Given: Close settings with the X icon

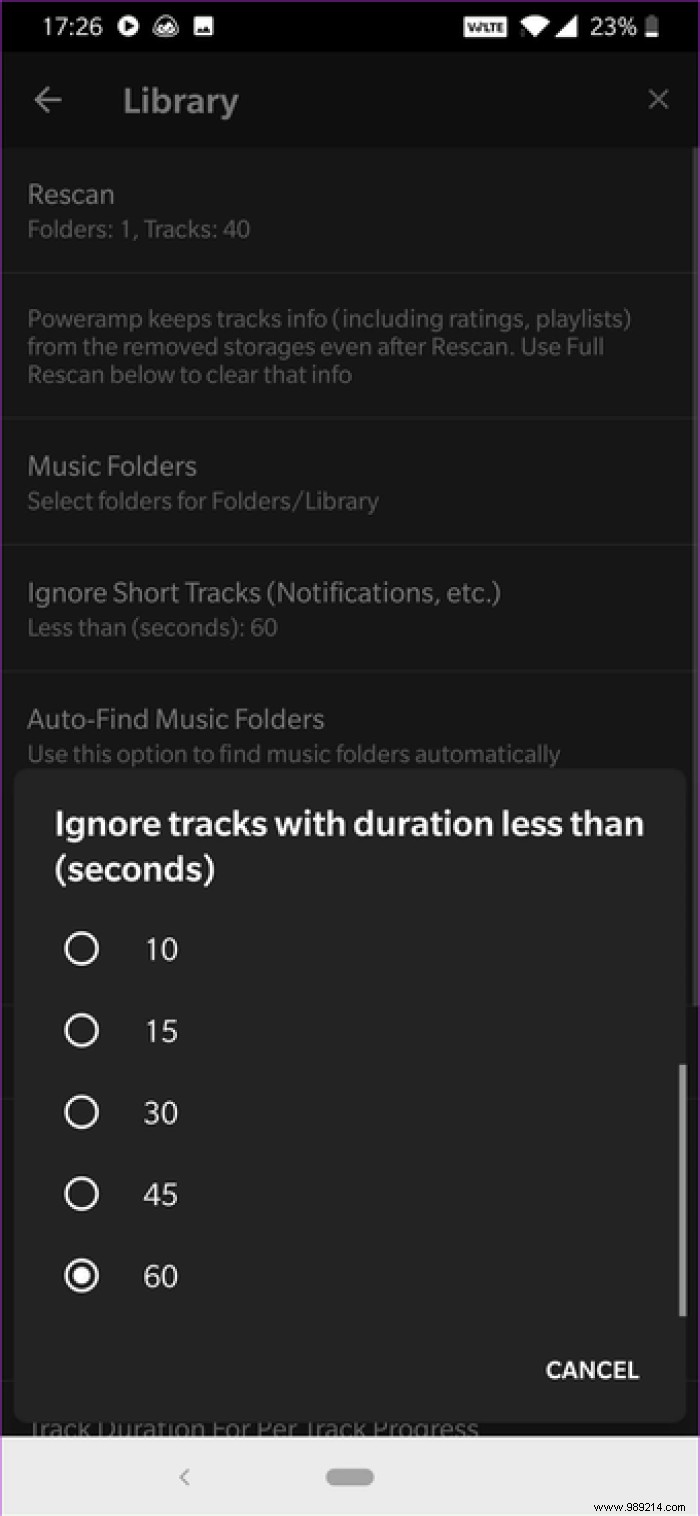Looking at the screenshot, I should click(x=658, y=99).
